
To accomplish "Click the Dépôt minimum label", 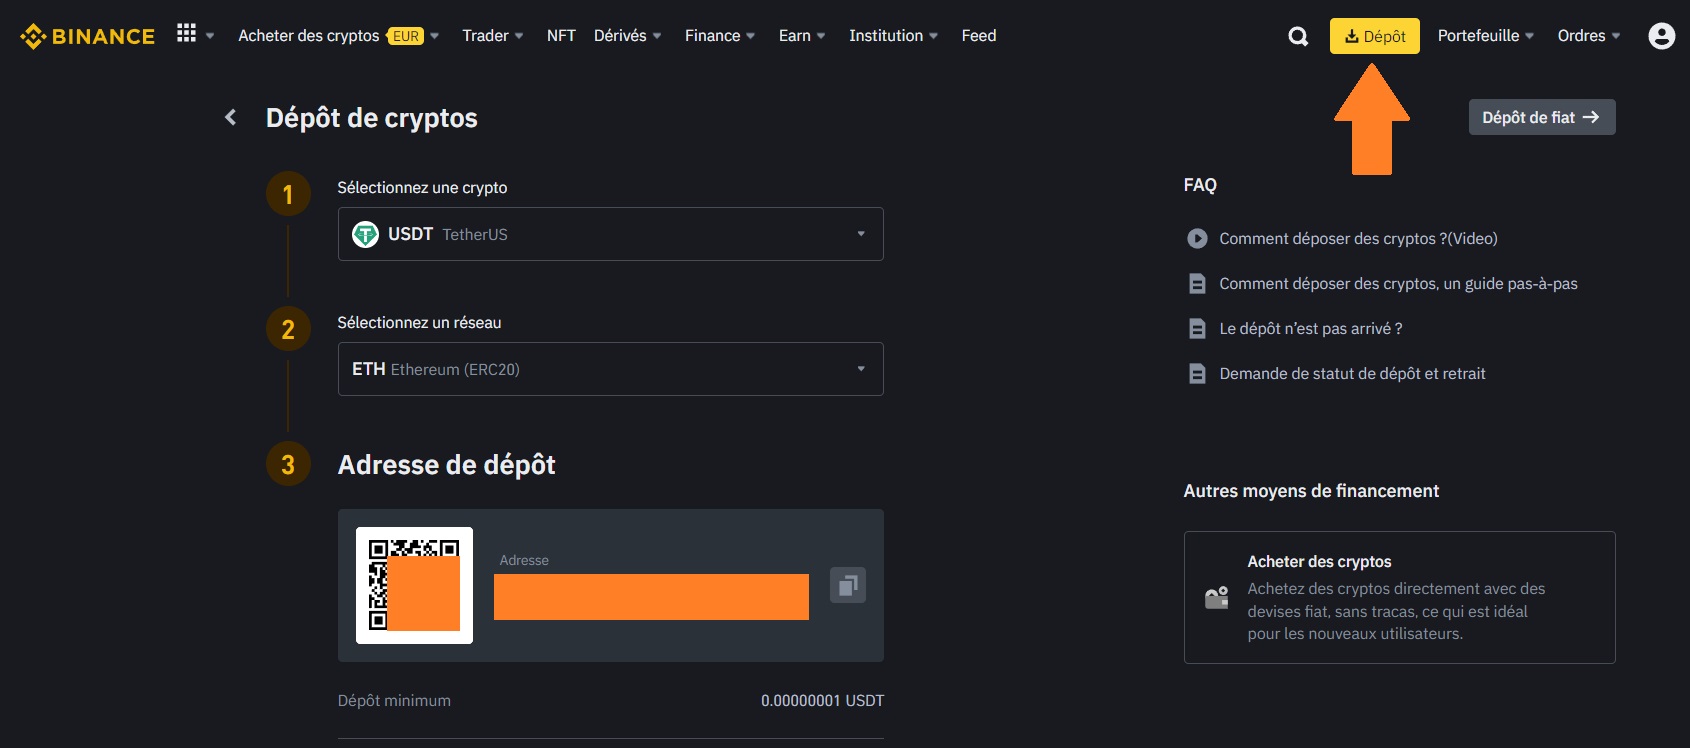I will pyautogui.click(x=394, y=701).
